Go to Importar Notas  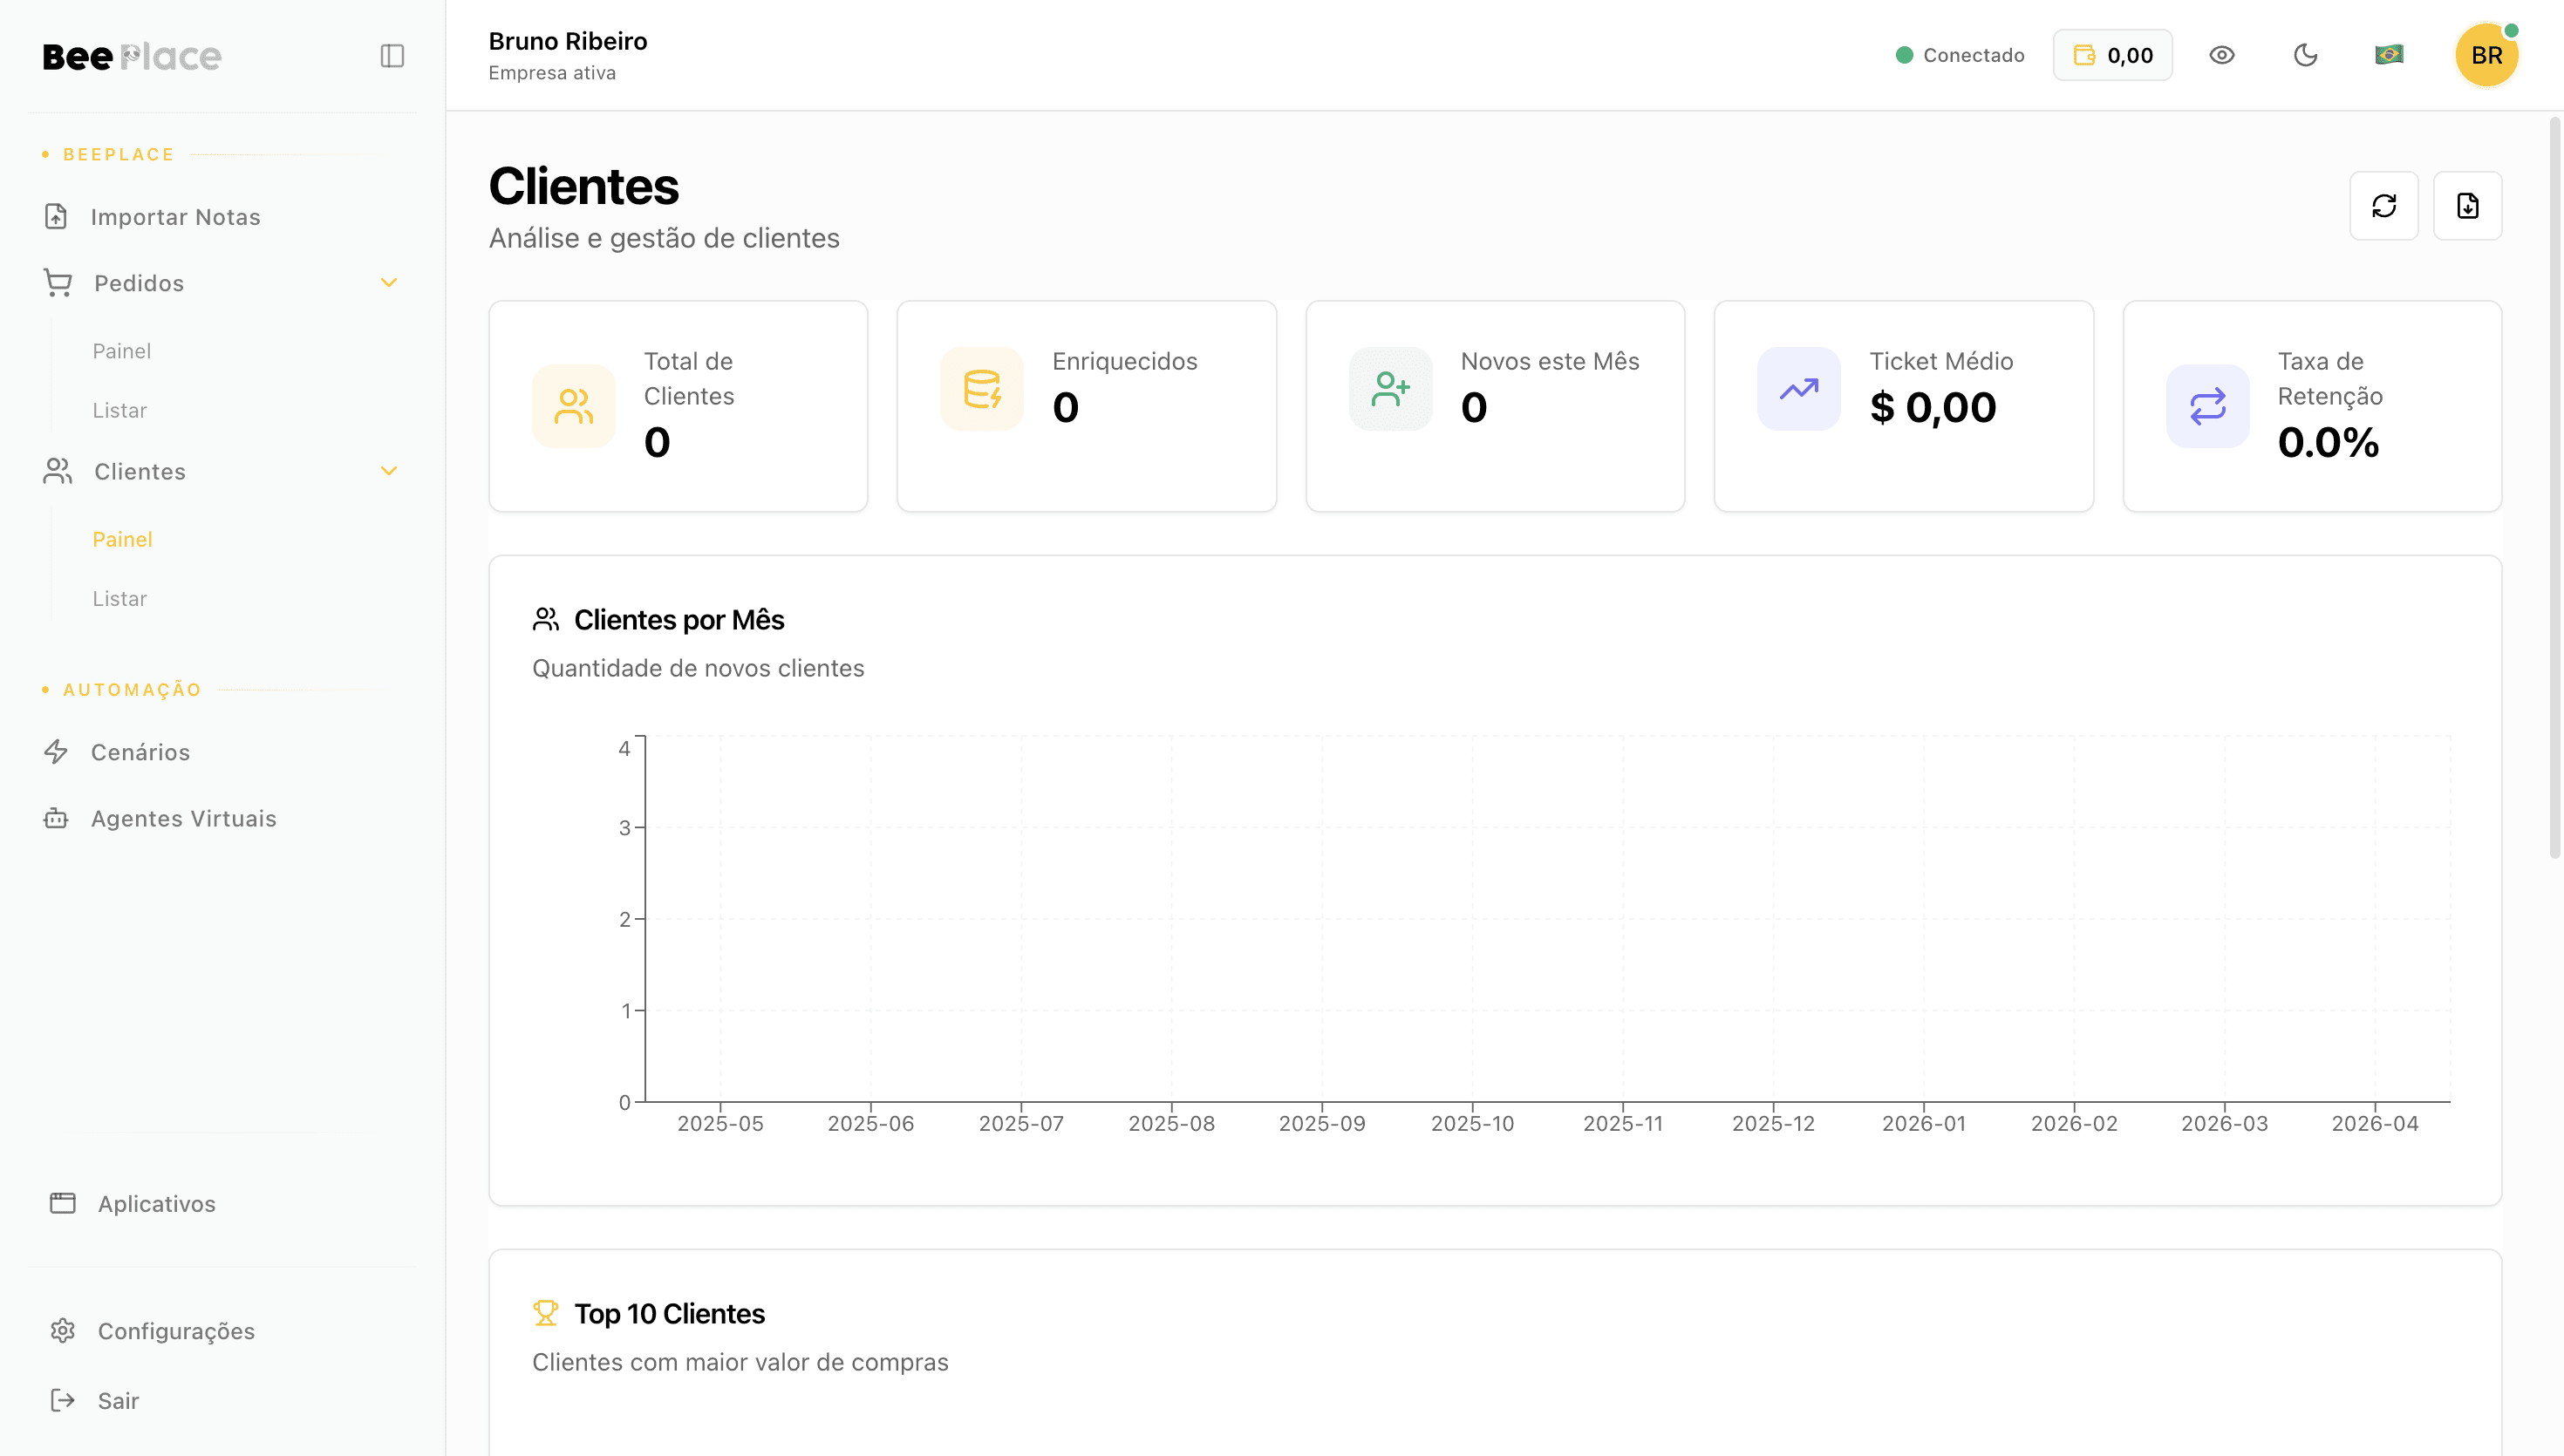point(175,217)
